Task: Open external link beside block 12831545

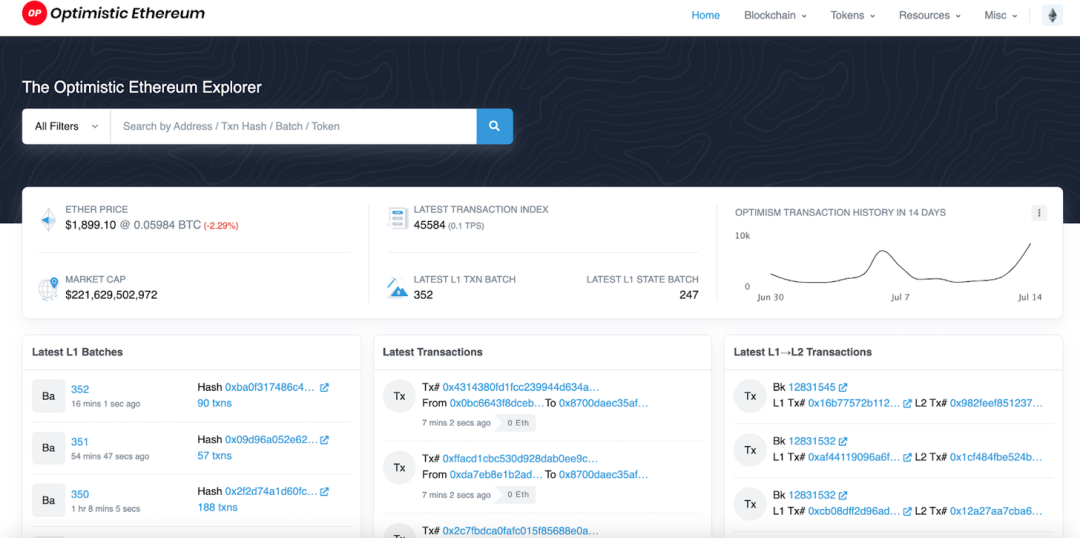Action: point(843,387)
